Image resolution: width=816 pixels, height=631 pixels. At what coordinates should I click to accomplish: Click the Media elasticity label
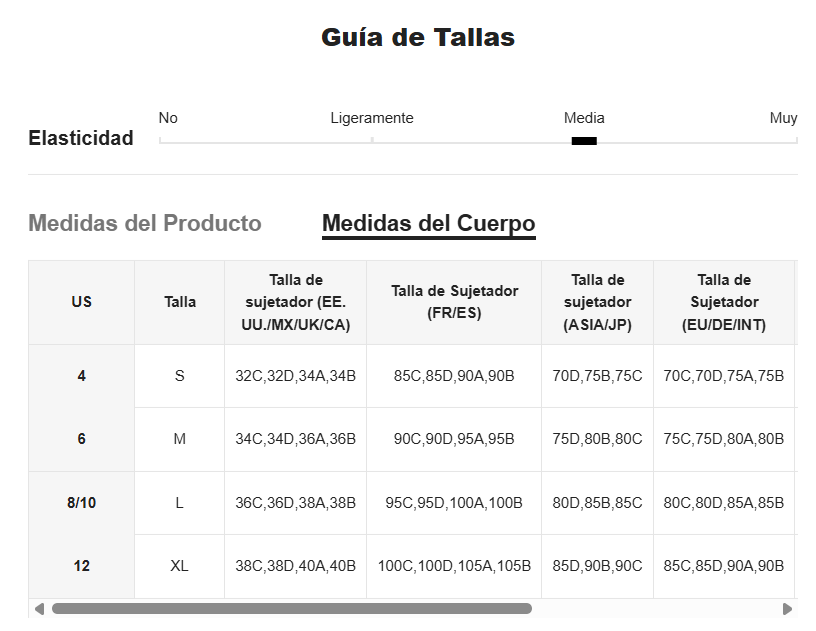click(584, 118)
